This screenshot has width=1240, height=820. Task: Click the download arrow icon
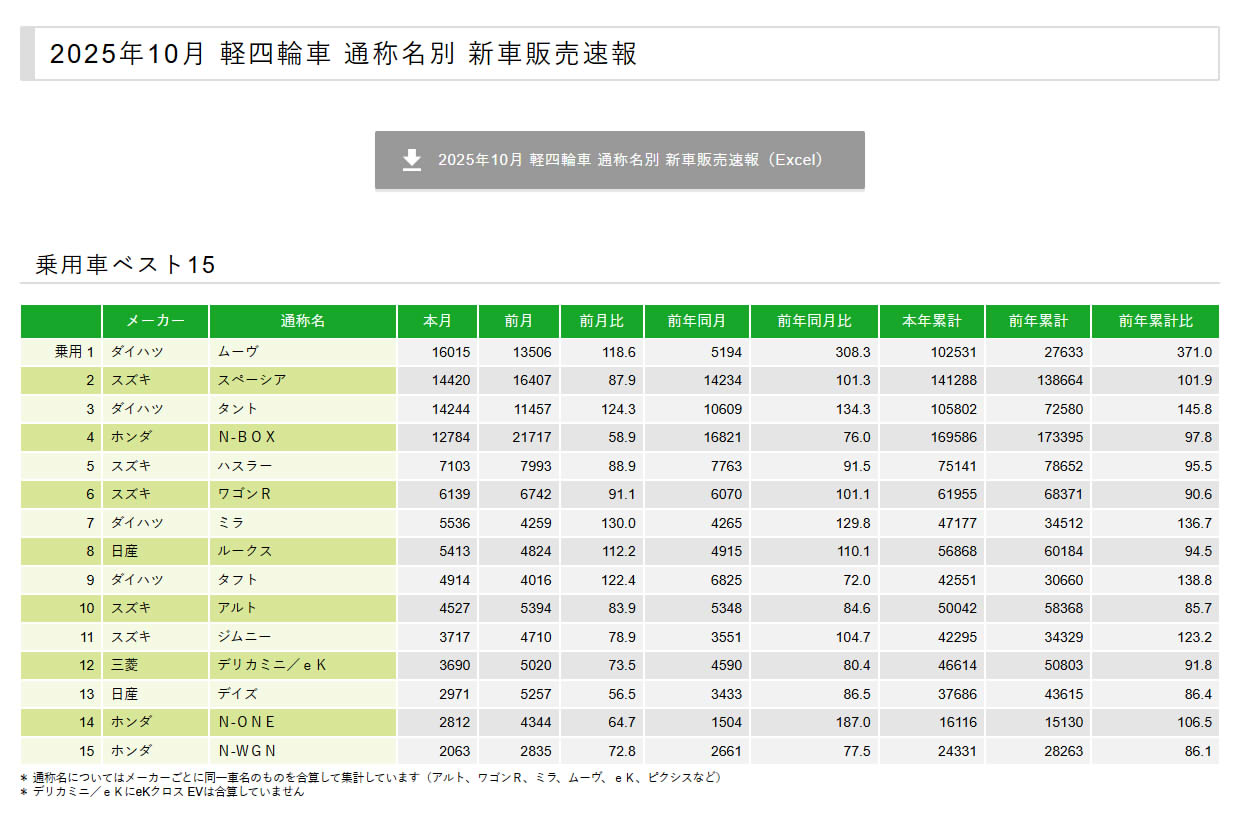[x=412, y=160]
